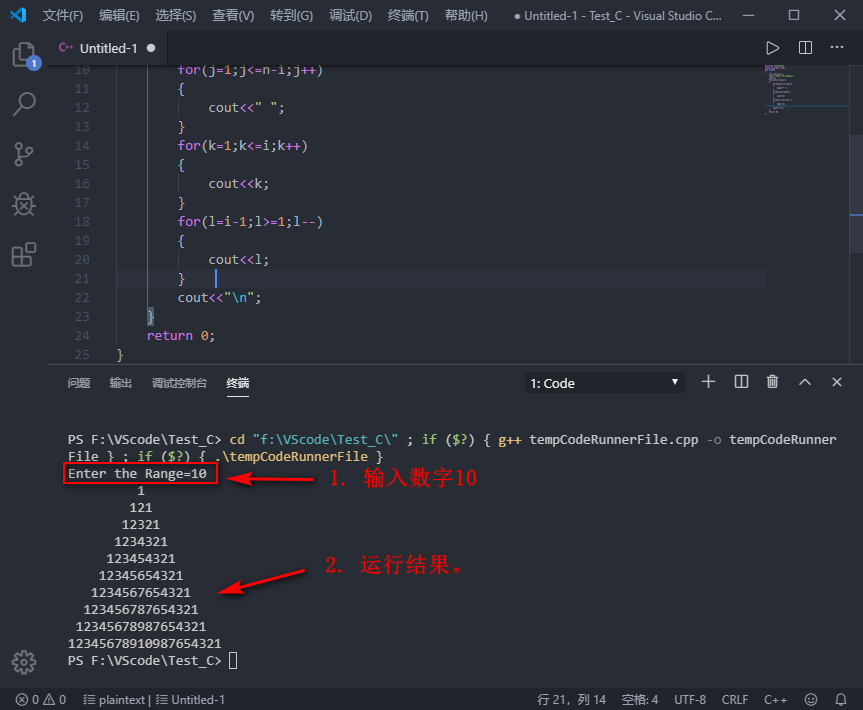
Task: Open the Explorer sidebar
Action: coord(24,55)
